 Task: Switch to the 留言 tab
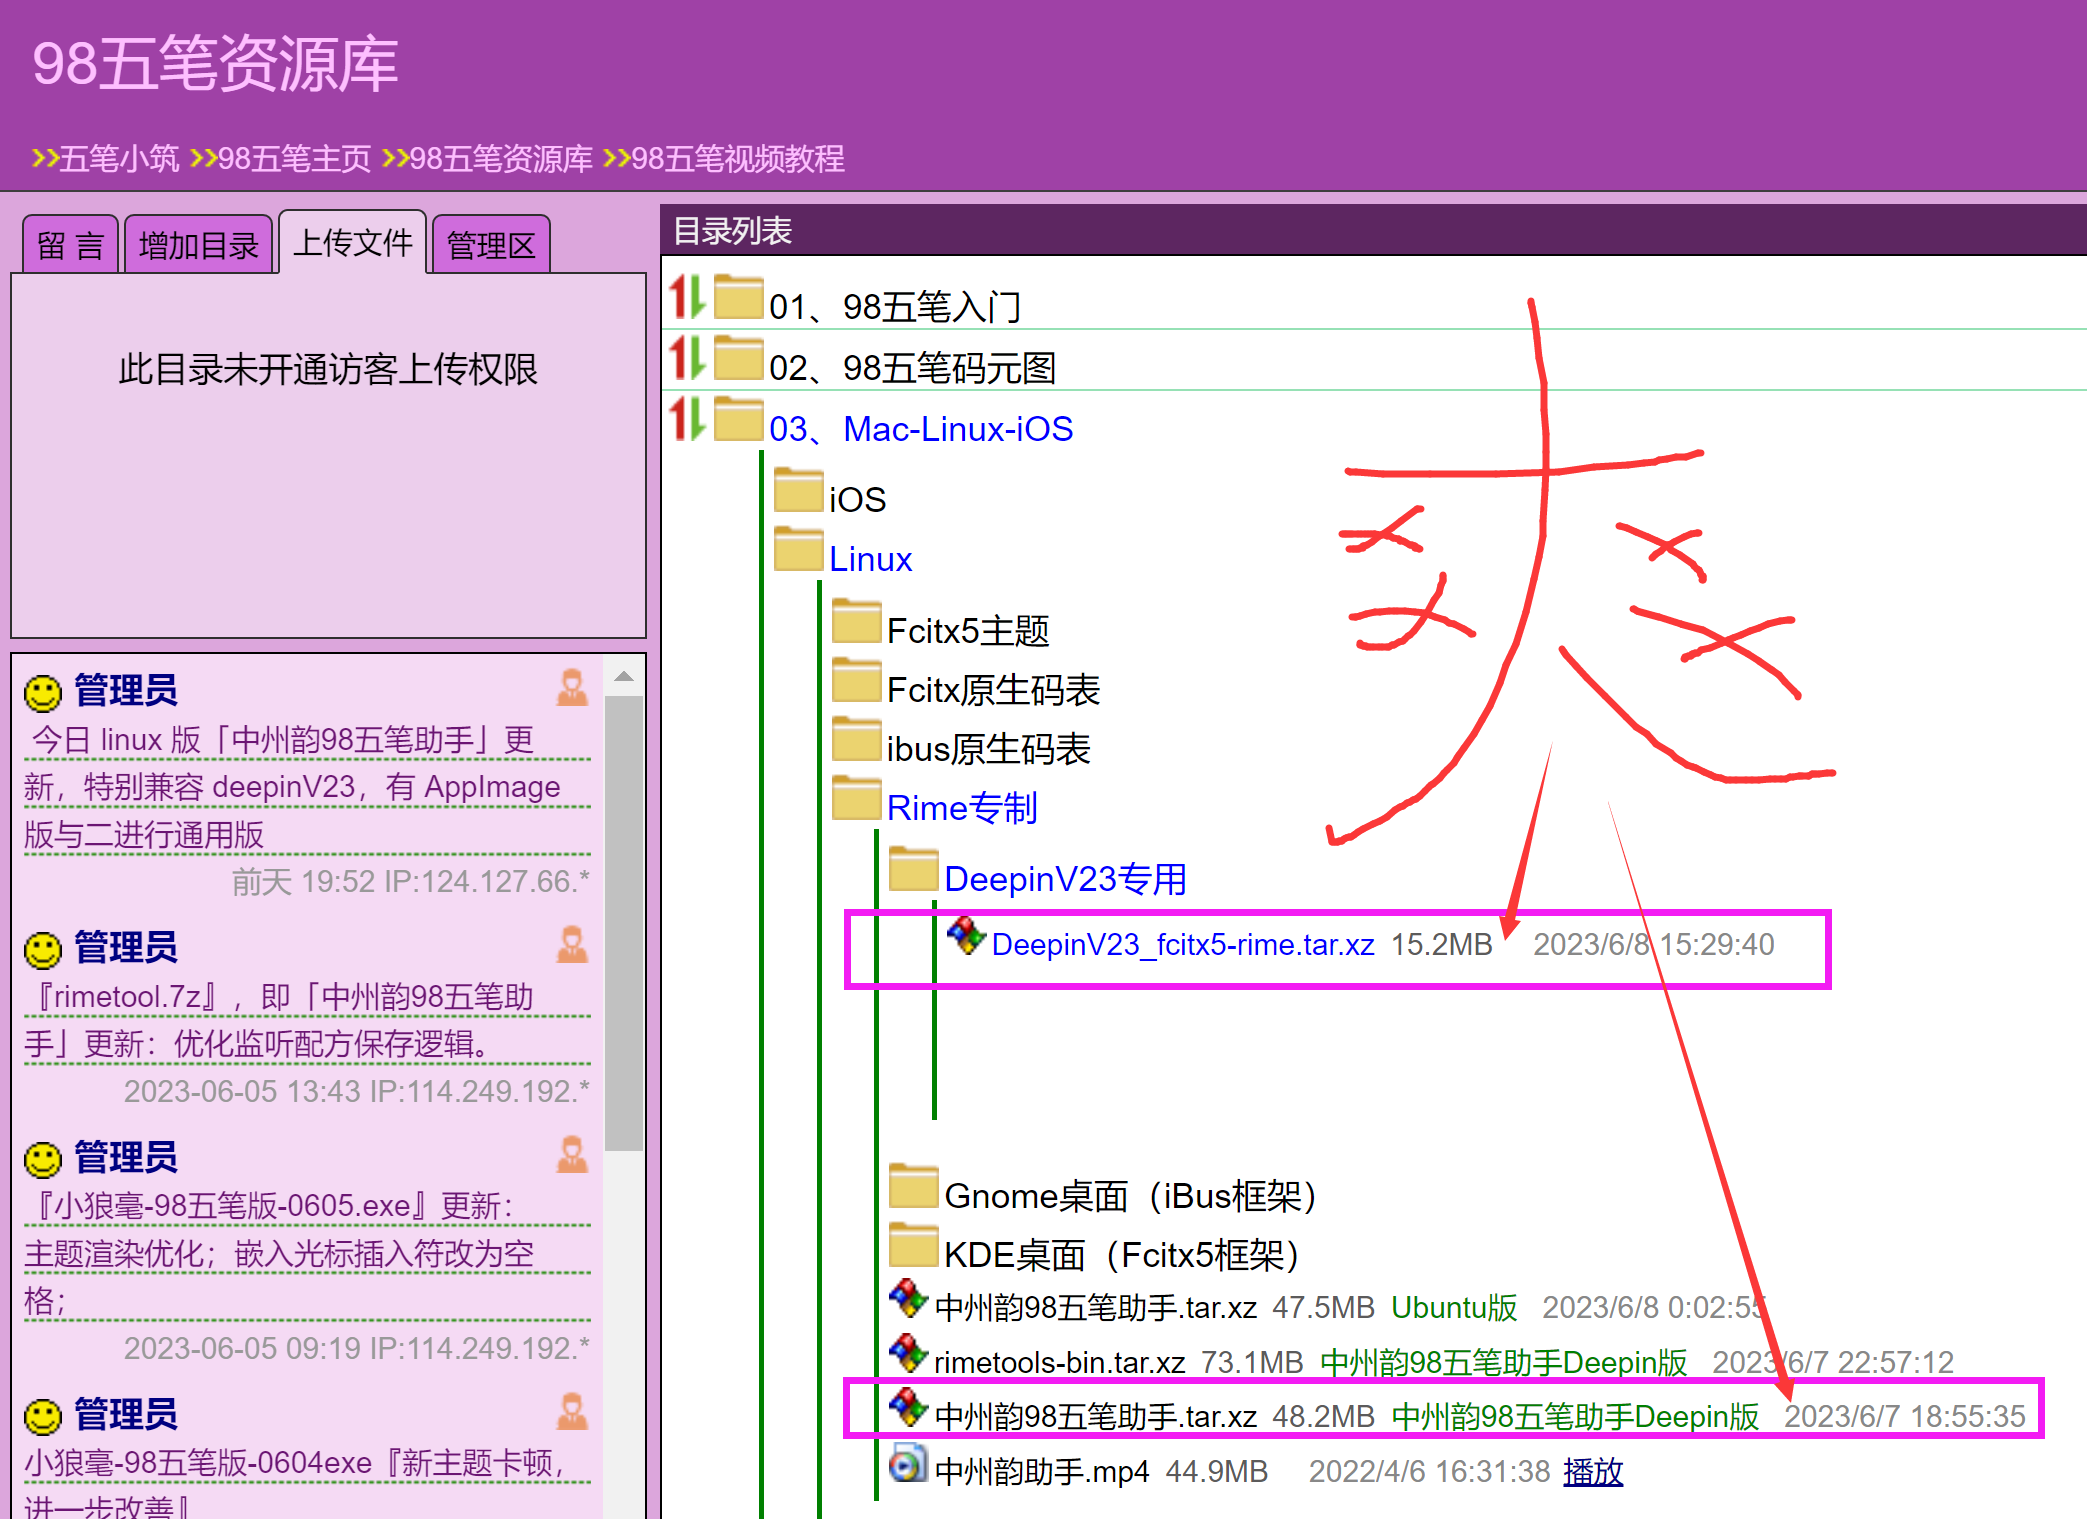click(70, 245)
